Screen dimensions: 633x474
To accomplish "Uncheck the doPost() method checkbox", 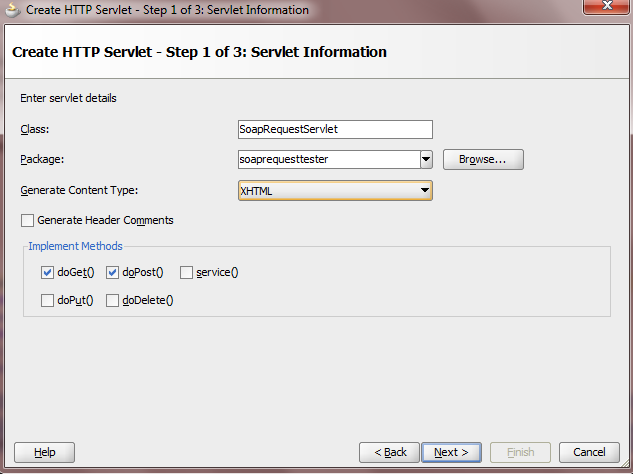I will [113, 272].
